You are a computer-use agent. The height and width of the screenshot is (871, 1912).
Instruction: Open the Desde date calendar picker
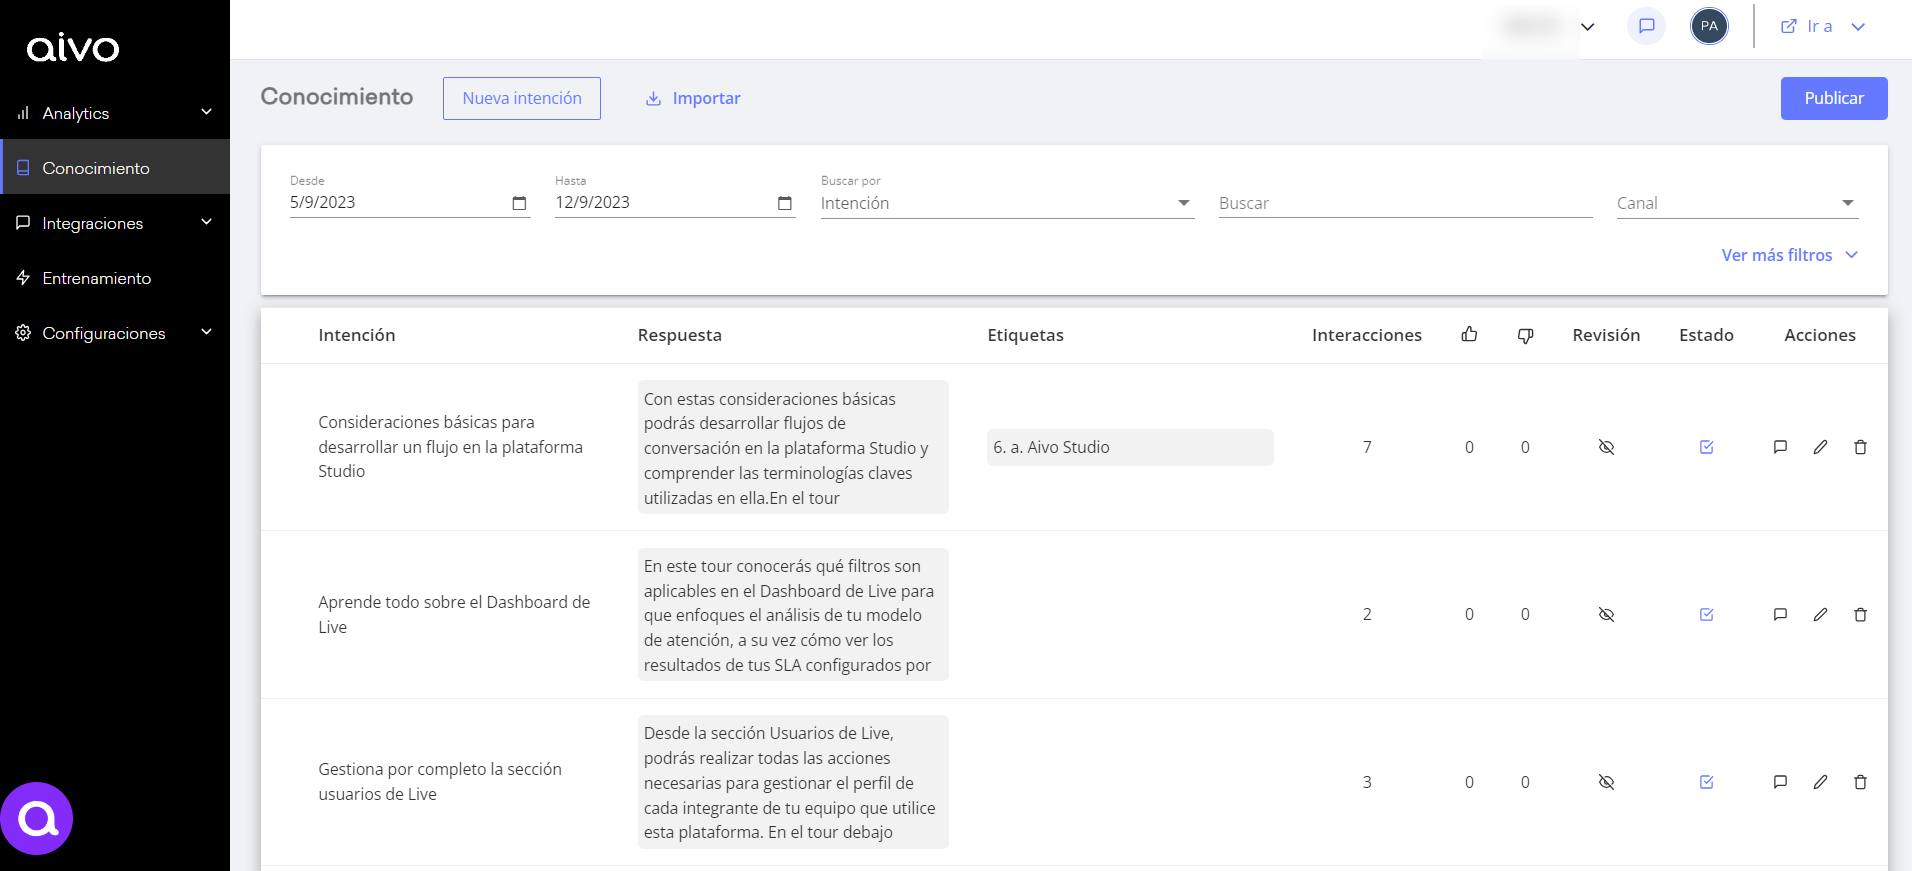(519, 203)
